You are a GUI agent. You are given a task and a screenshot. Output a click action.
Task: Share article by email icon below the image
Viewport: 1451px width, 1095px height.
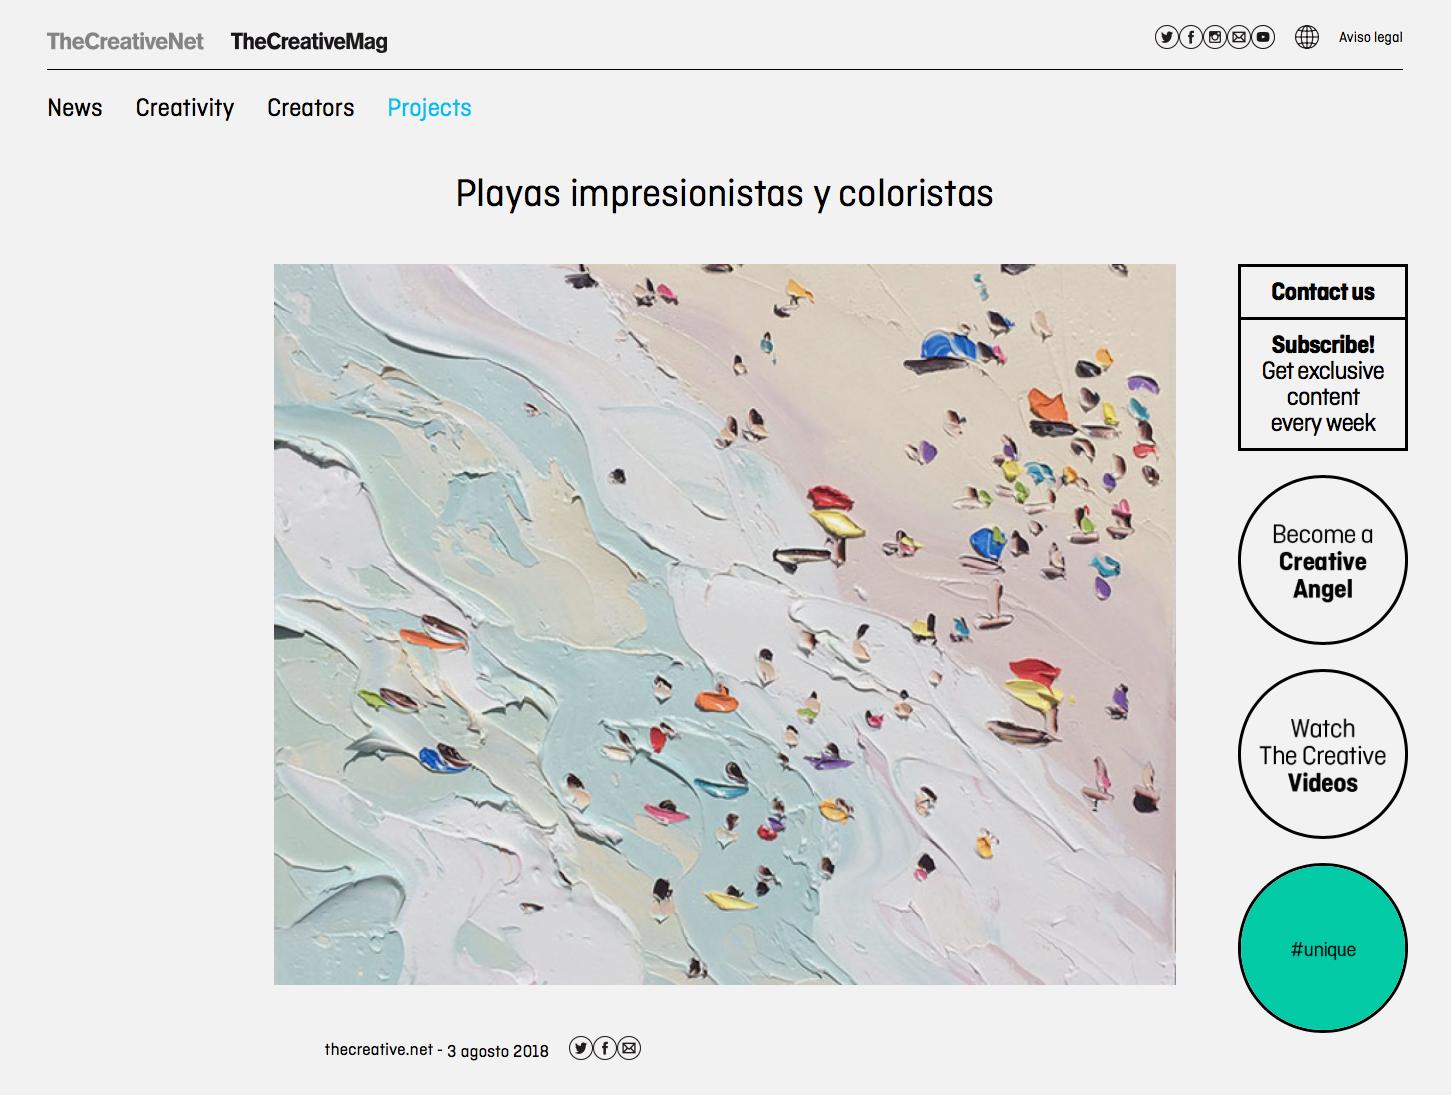[629, 1048]
